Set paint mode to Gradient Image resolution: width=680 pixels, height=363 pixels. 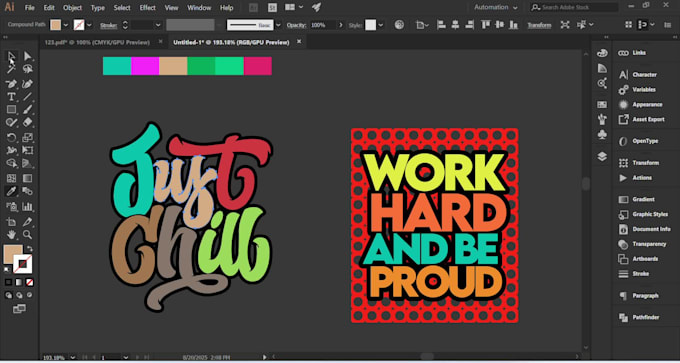(19, 282)
